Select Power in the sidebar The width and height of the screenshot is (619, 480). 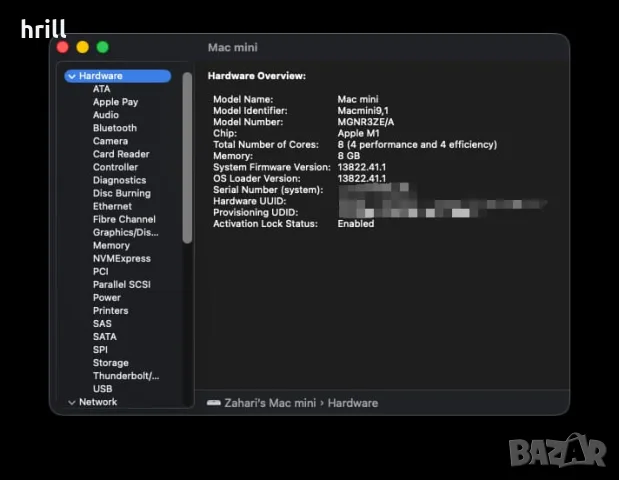107,298
